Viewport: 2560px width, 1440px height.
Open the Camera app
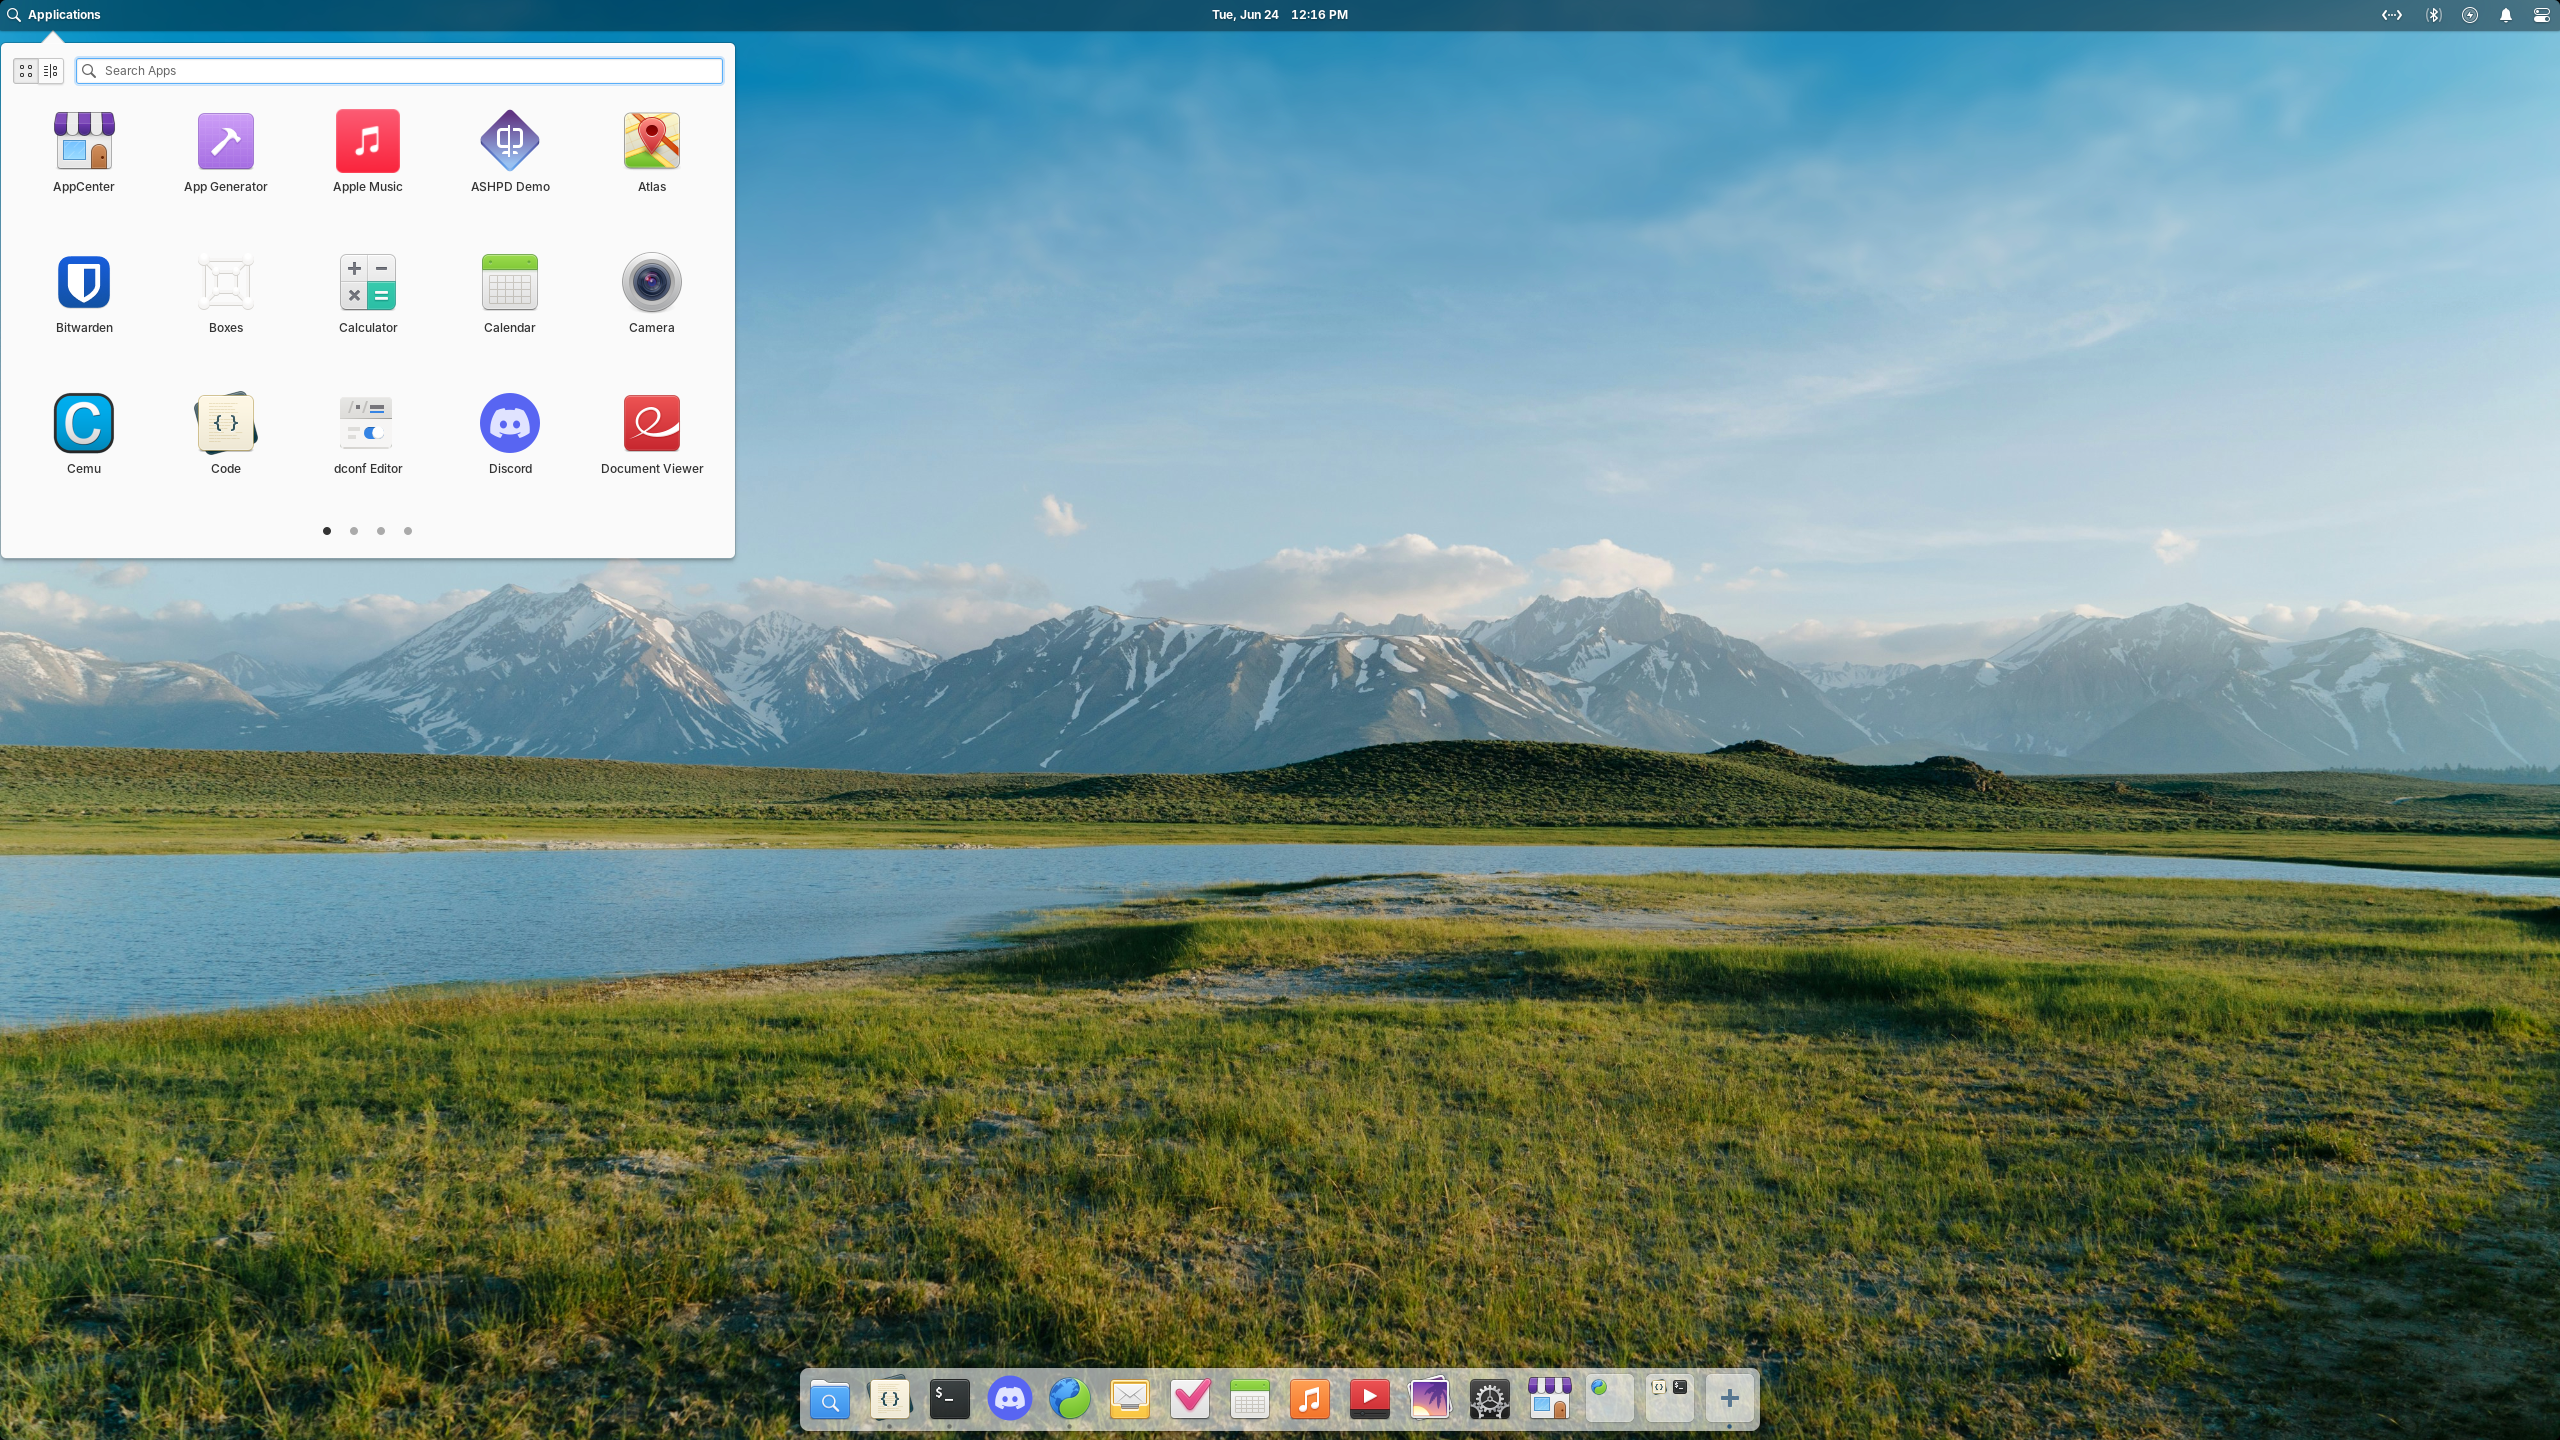click(x=651, y=283)
